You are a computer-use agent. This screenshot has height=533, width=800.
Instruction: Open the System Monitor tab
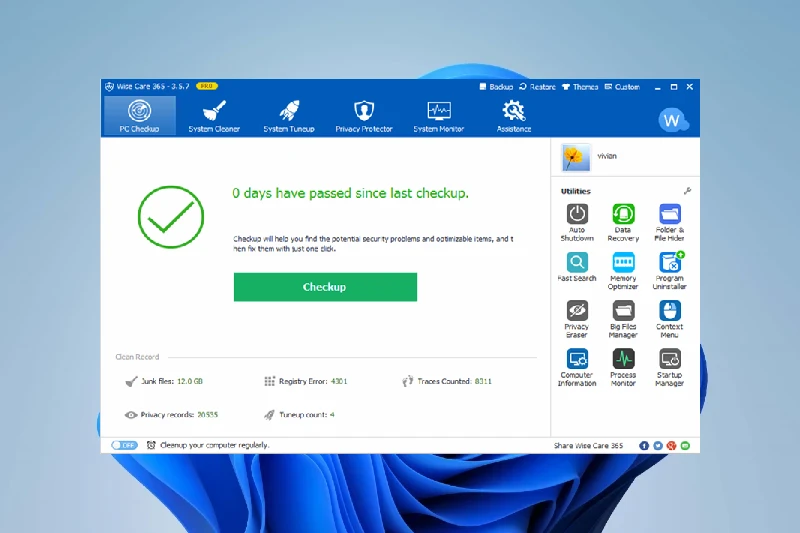tap(439, 116)
